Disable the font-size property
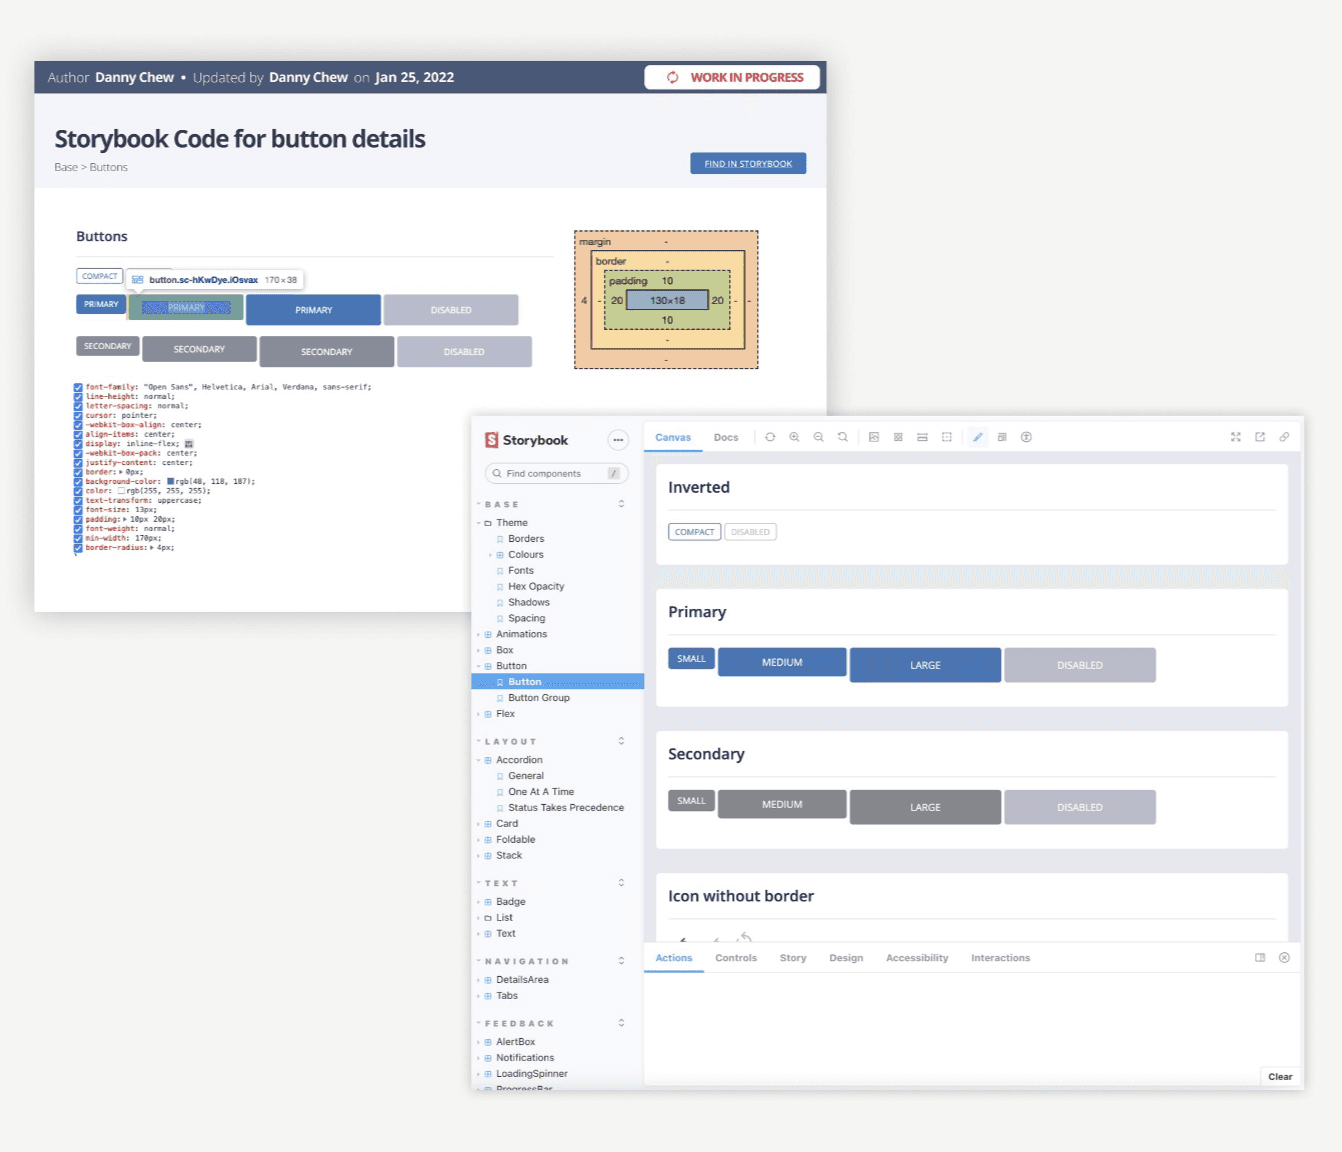 (78, 510)
